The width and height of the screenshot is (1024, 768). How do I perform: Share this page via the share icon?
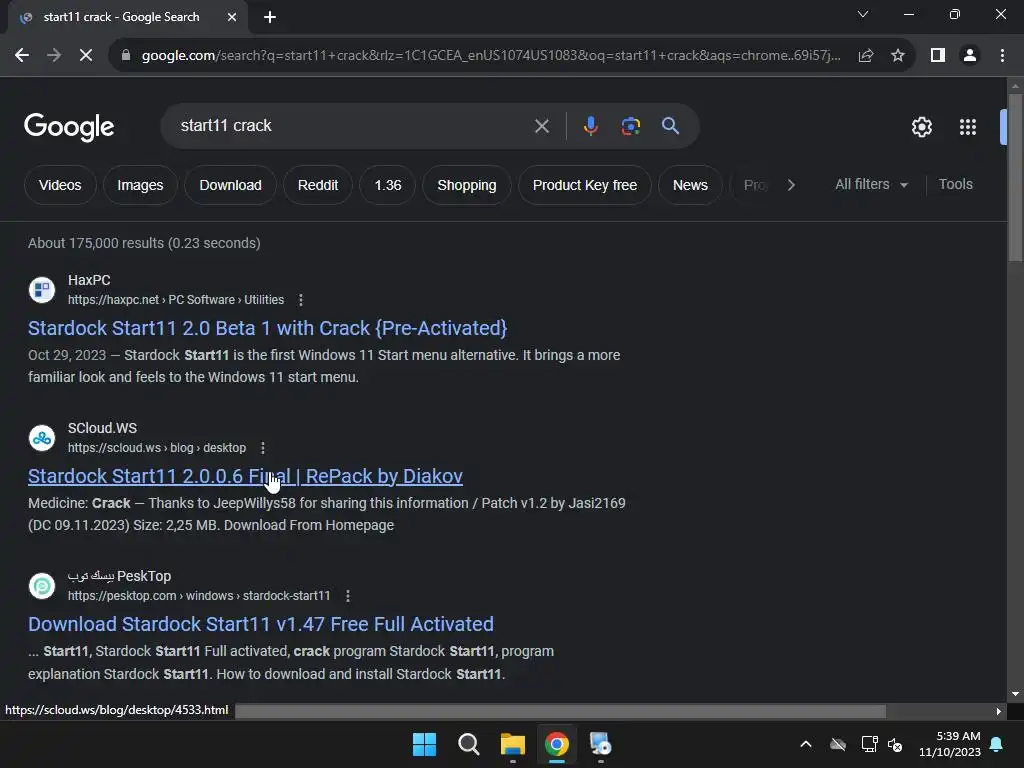tap(866, 56)
